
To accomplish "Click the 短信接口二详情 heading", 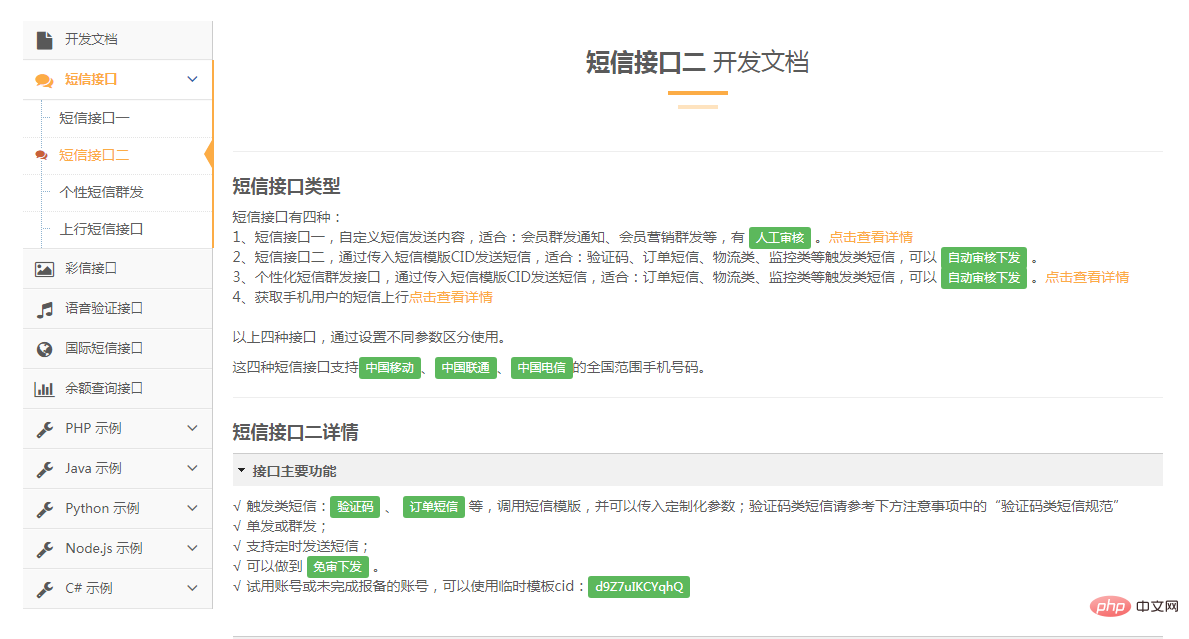I will tap(295, 433).
